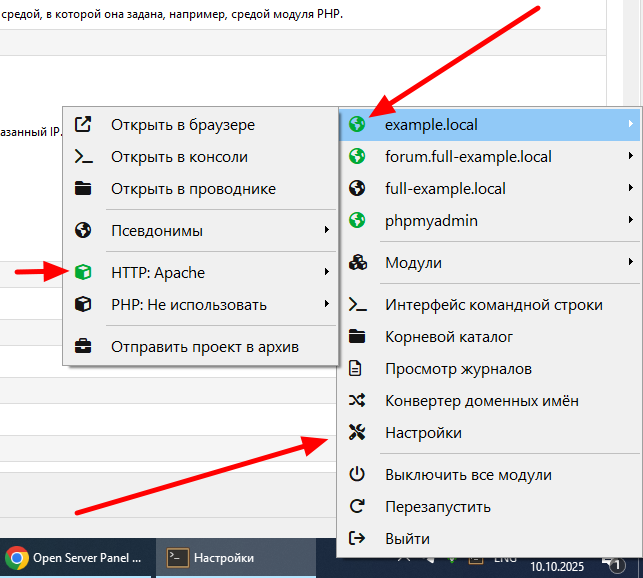Expand the PHP: Не использовать submenu arrow

(x=326, y=304)
